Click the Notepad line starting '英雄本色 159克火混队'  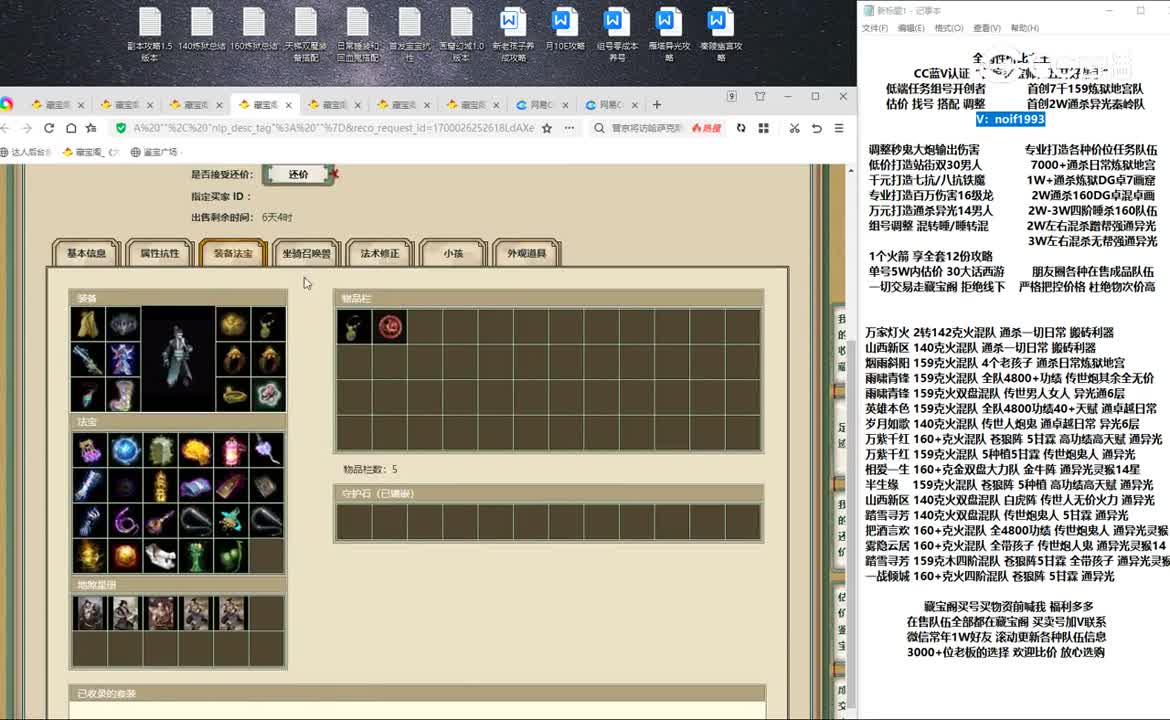1011,409
